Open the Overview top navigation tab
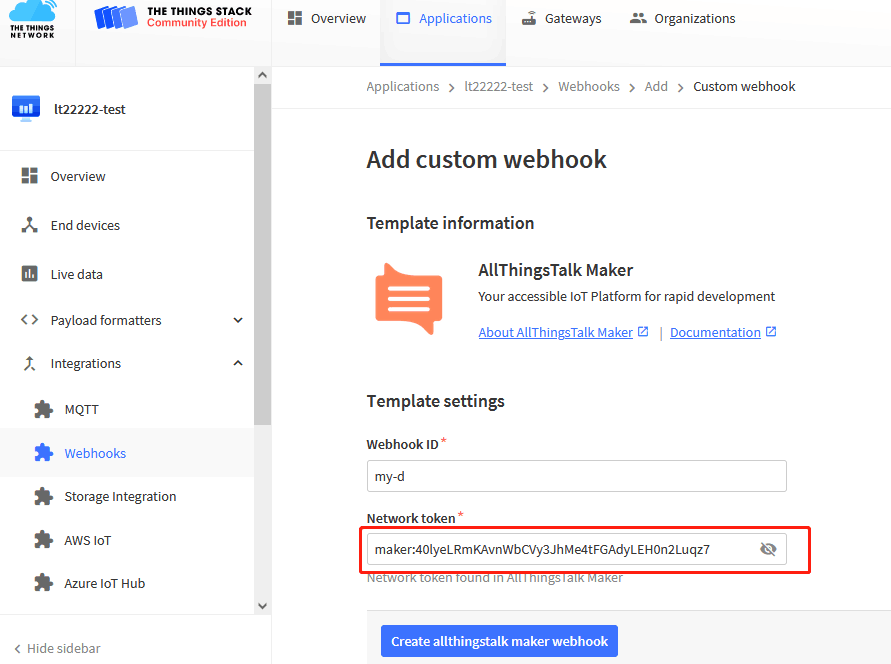The width and height of the screenshot is (891, 664). (327, 19)
